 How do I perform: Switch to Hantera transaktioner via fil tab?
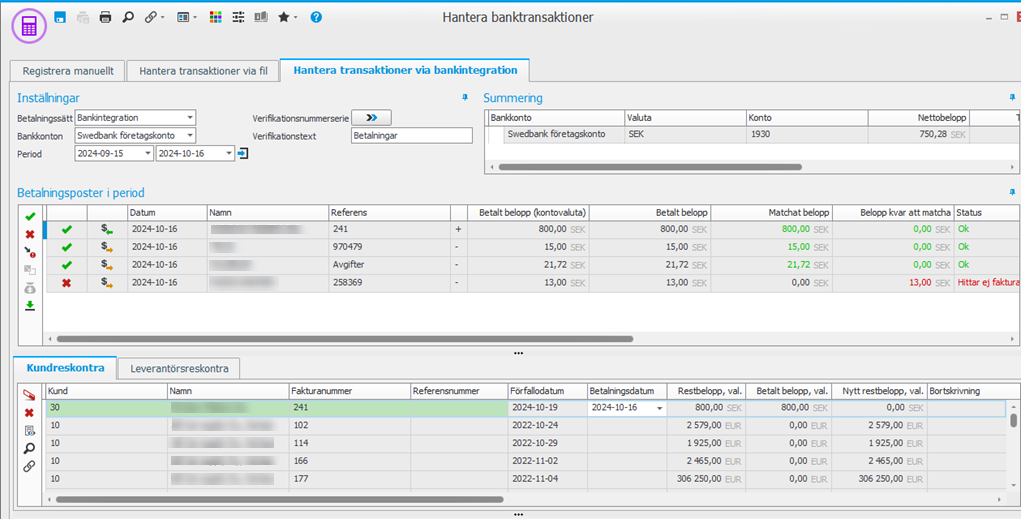click(x=203, y=71)
